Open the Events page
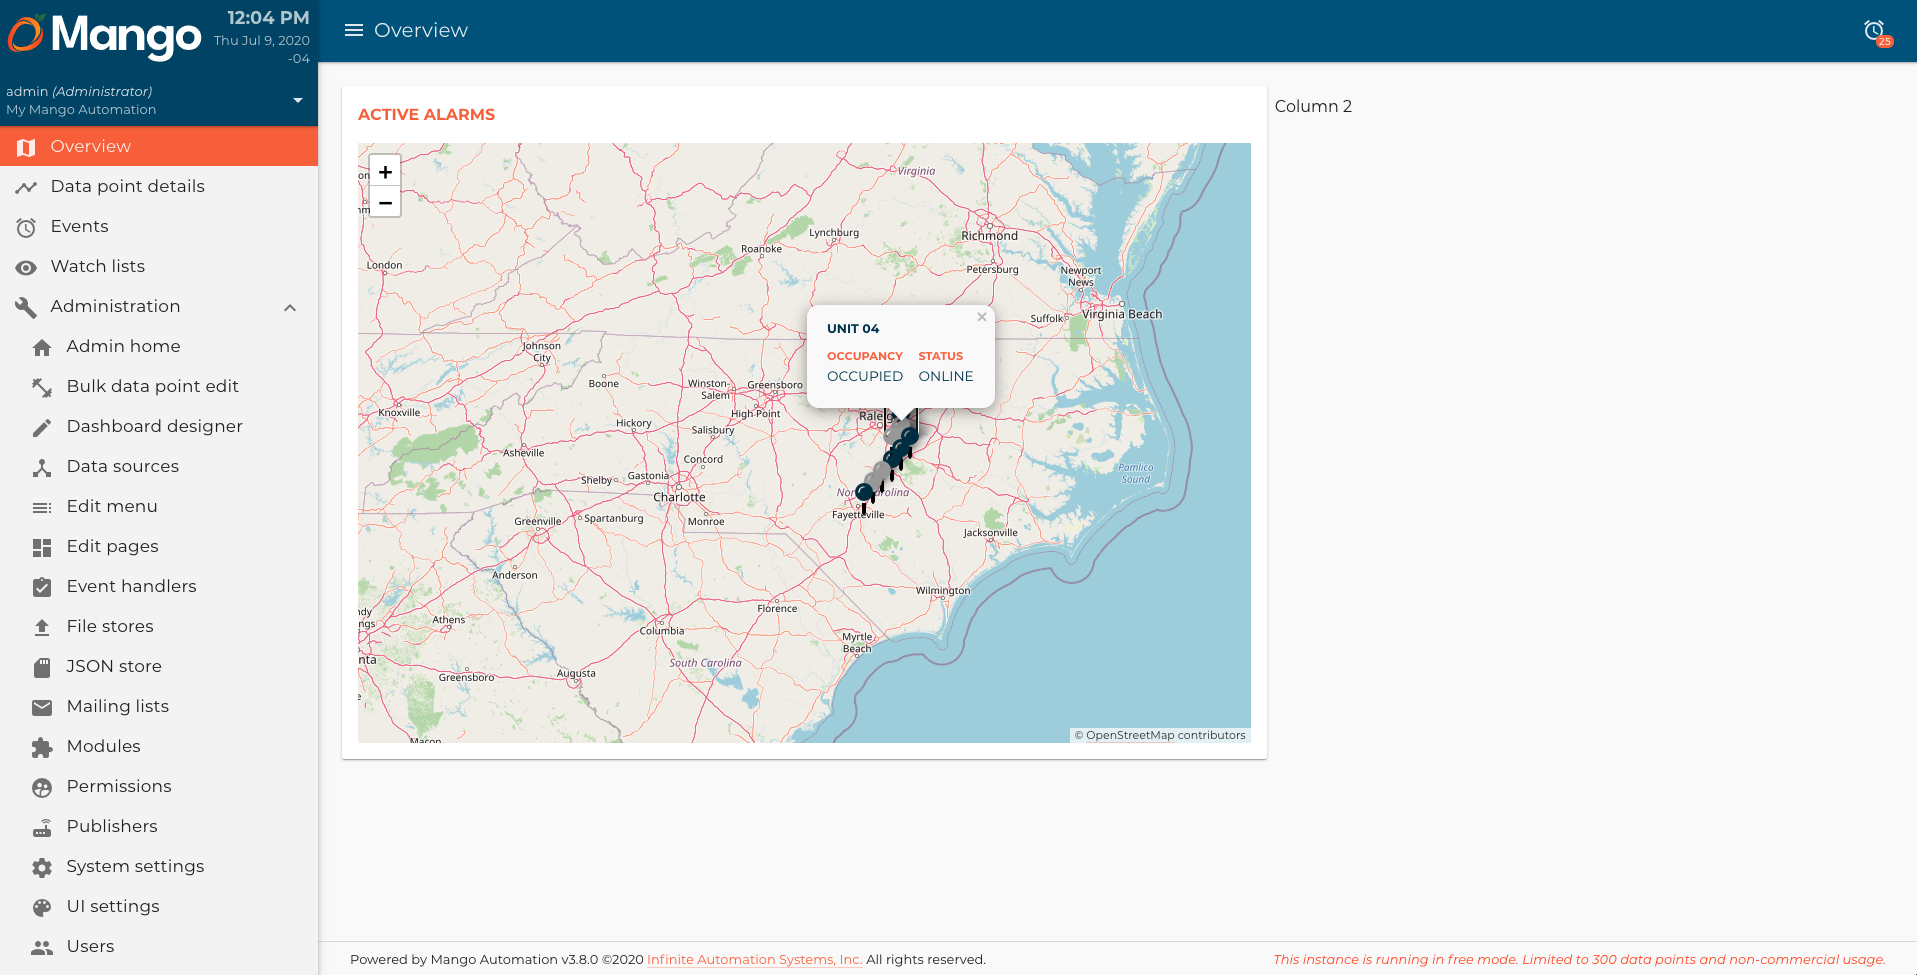Viewport: 1917px width, 975px height. (159, 226)
